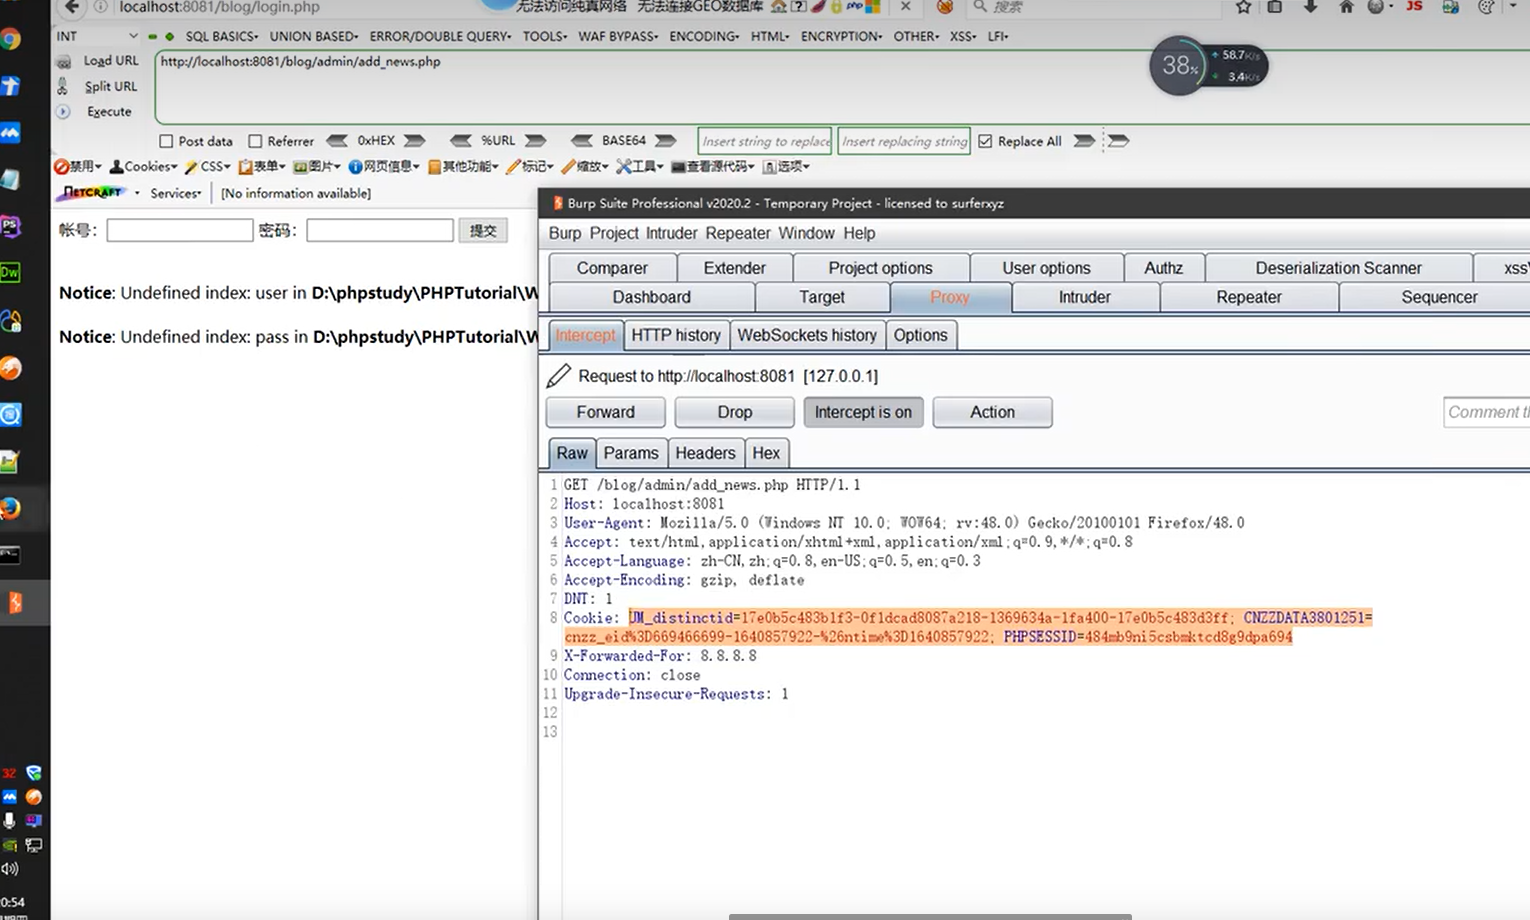Click the %URL decode left arrow
1530x920 pixels.
click(460, 141)
